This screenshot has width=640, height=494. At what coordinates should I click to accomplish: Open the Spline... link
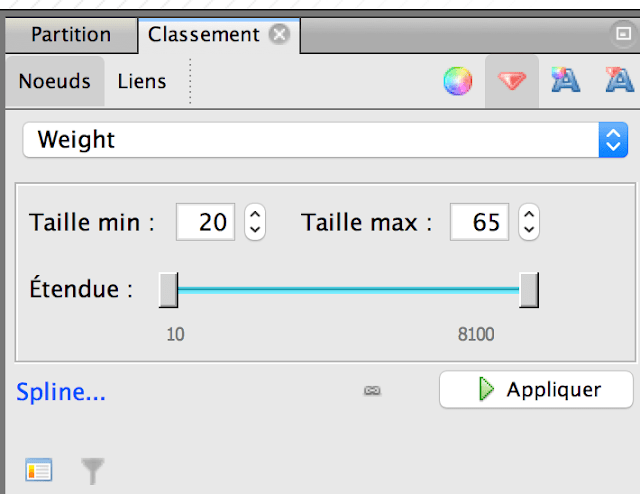coord(61,392)
